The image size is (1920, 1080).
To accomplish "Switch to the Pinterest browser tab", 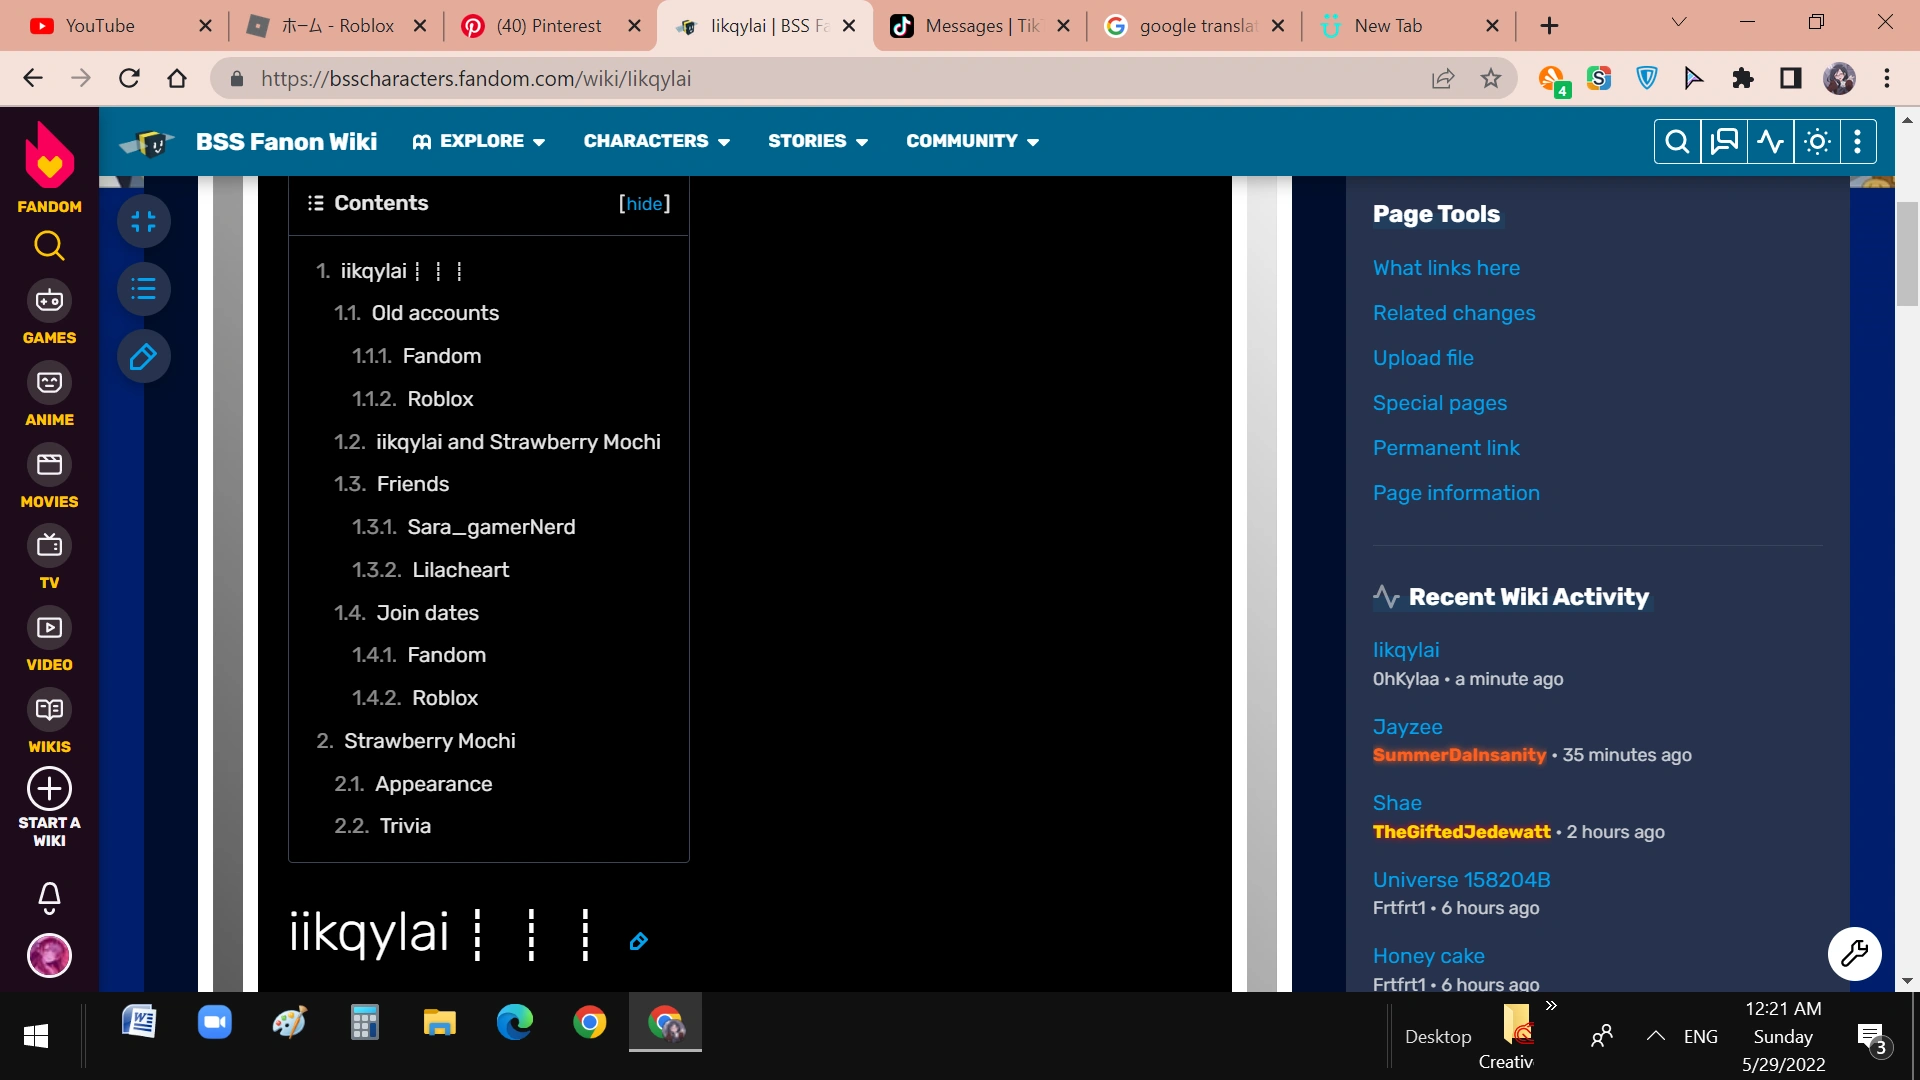I will click(549, 26).
